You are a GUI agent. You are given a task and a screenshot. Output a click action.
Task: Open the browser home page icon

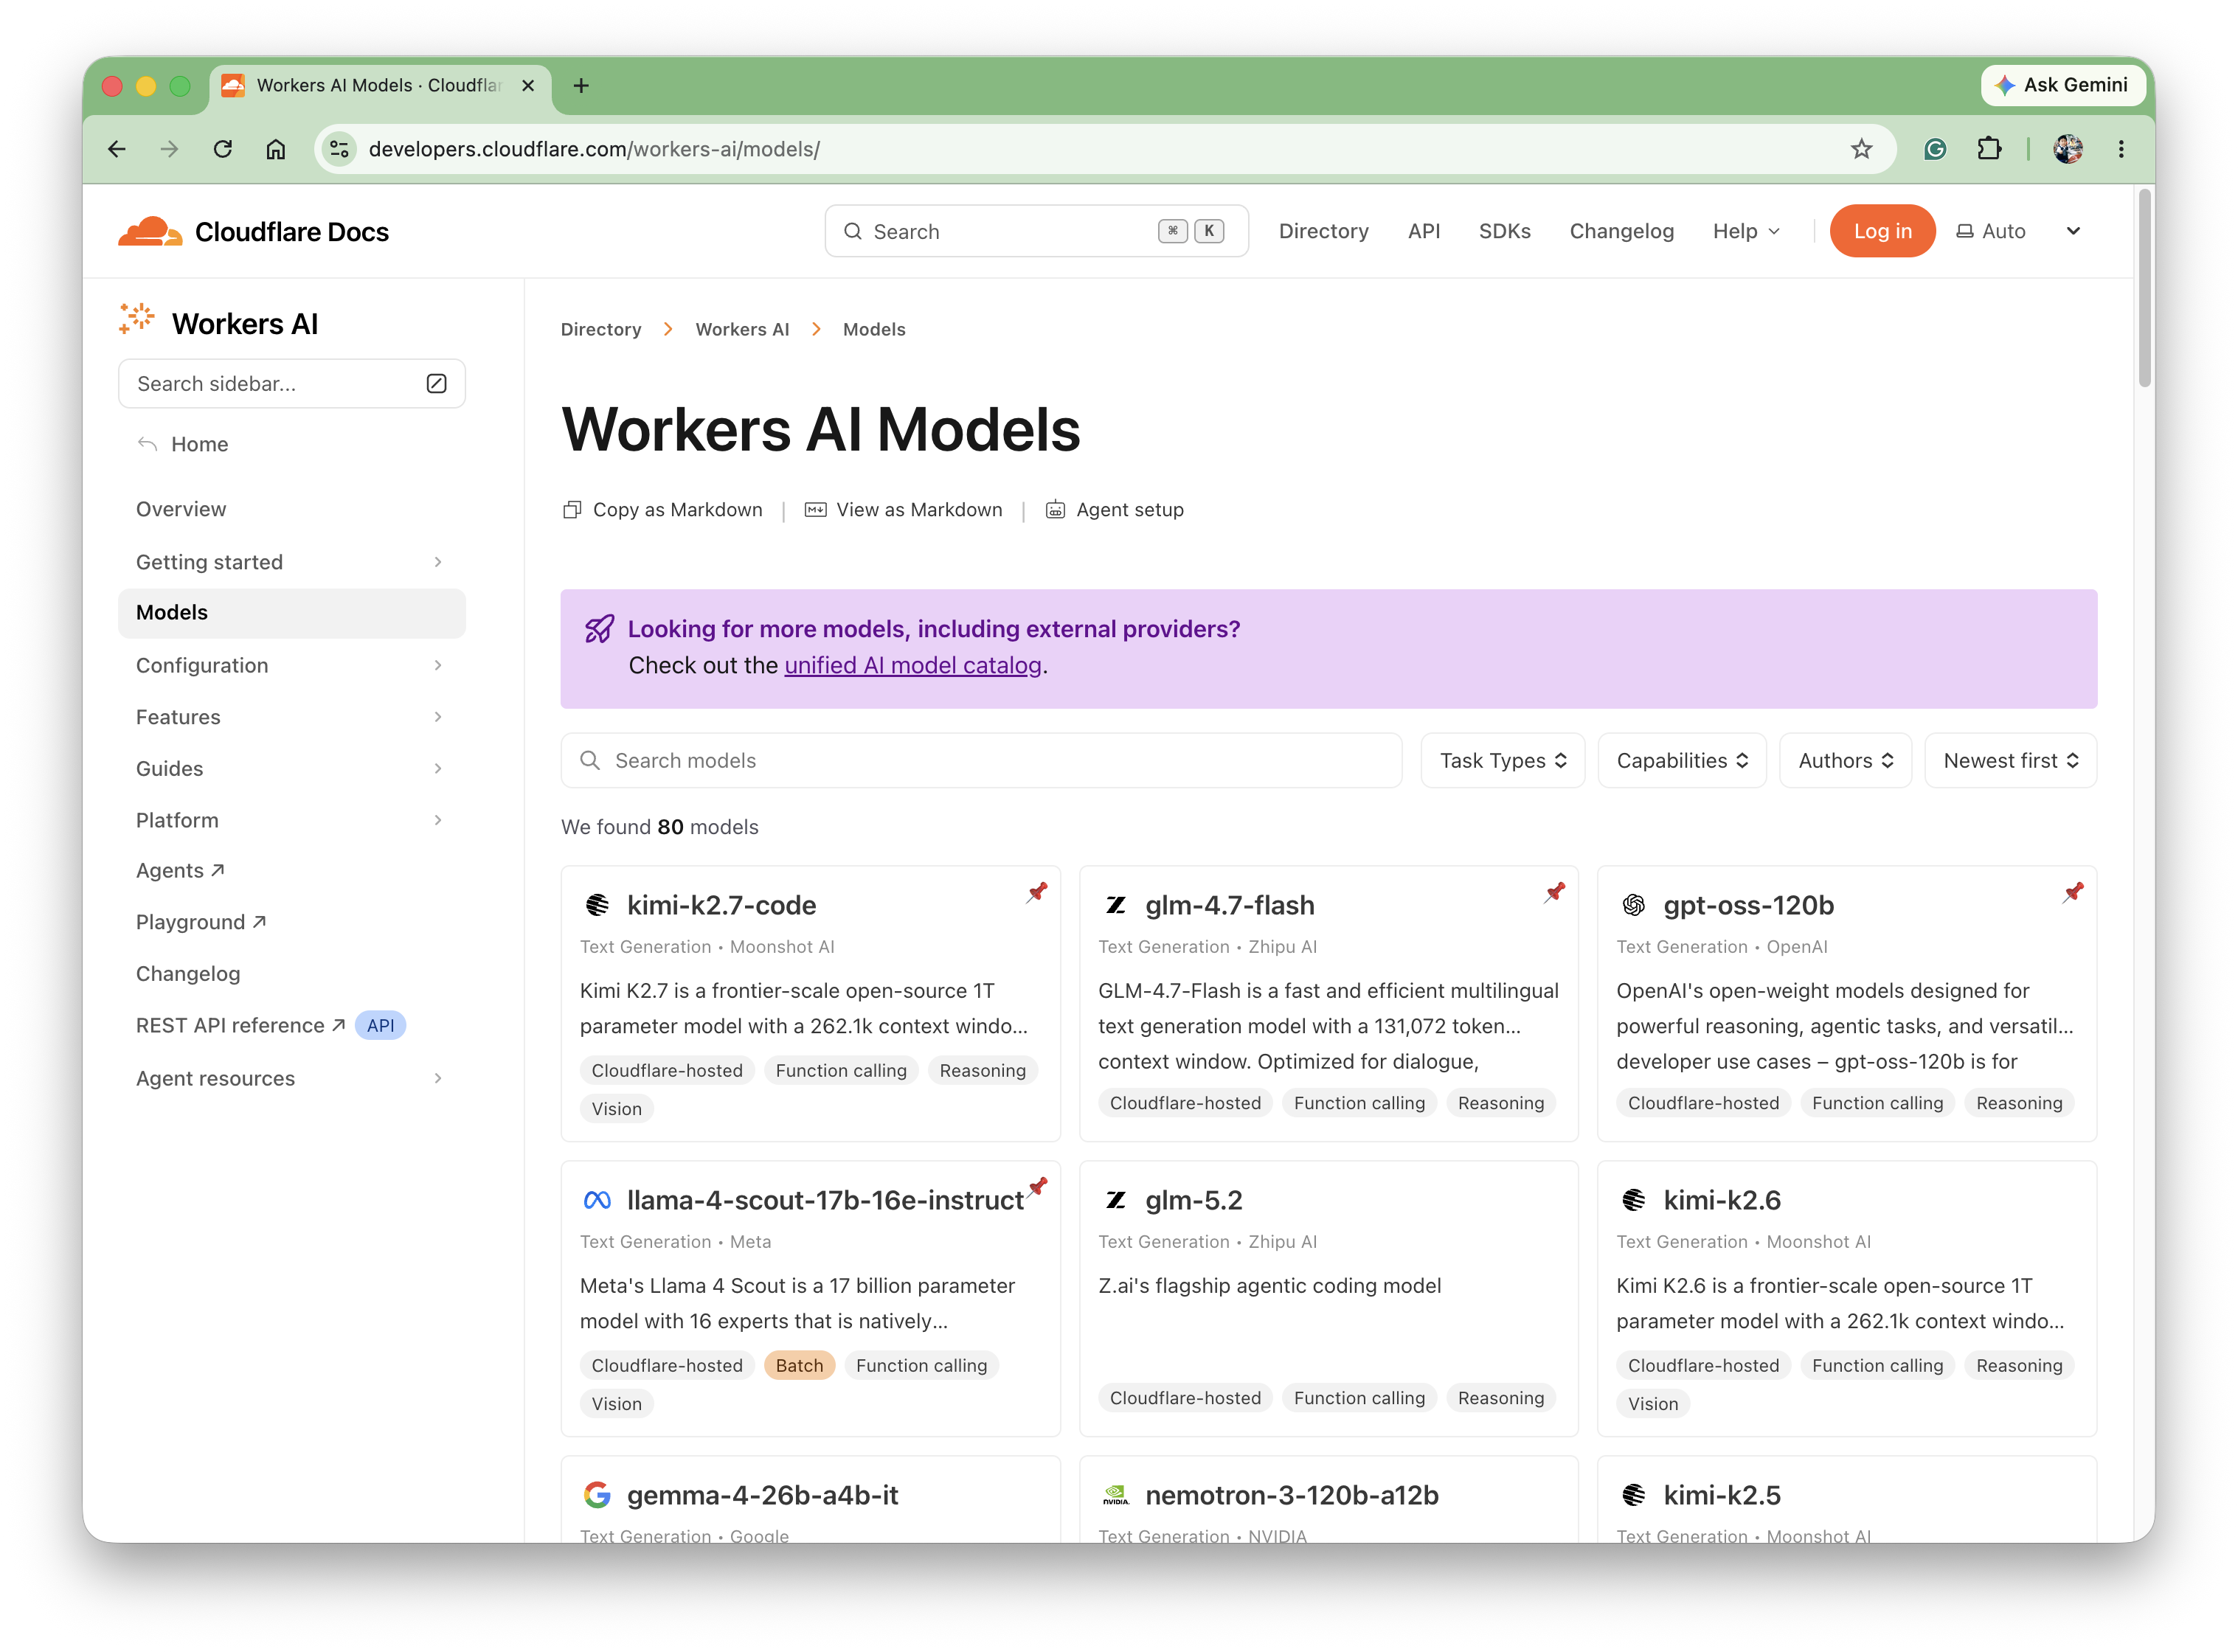(276, 149)
